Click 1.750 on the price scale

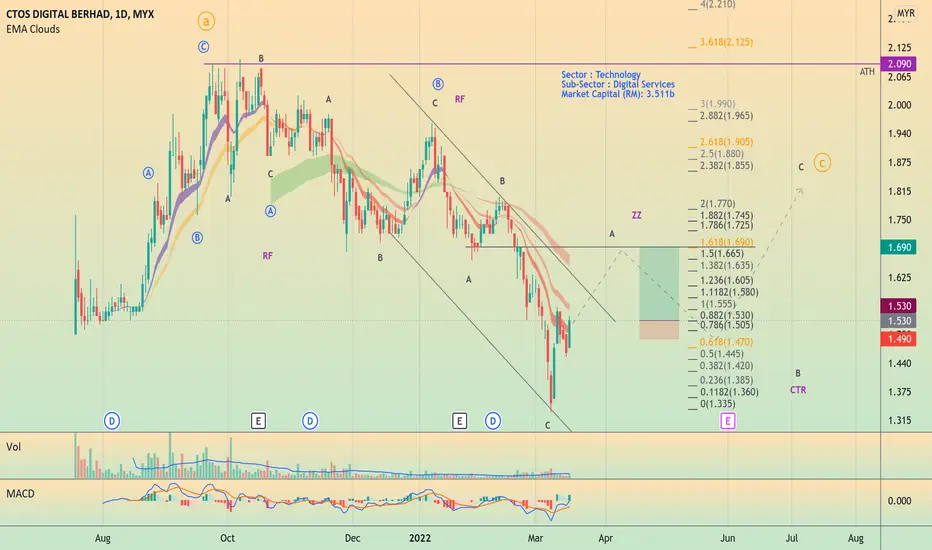tap(899, 220)
